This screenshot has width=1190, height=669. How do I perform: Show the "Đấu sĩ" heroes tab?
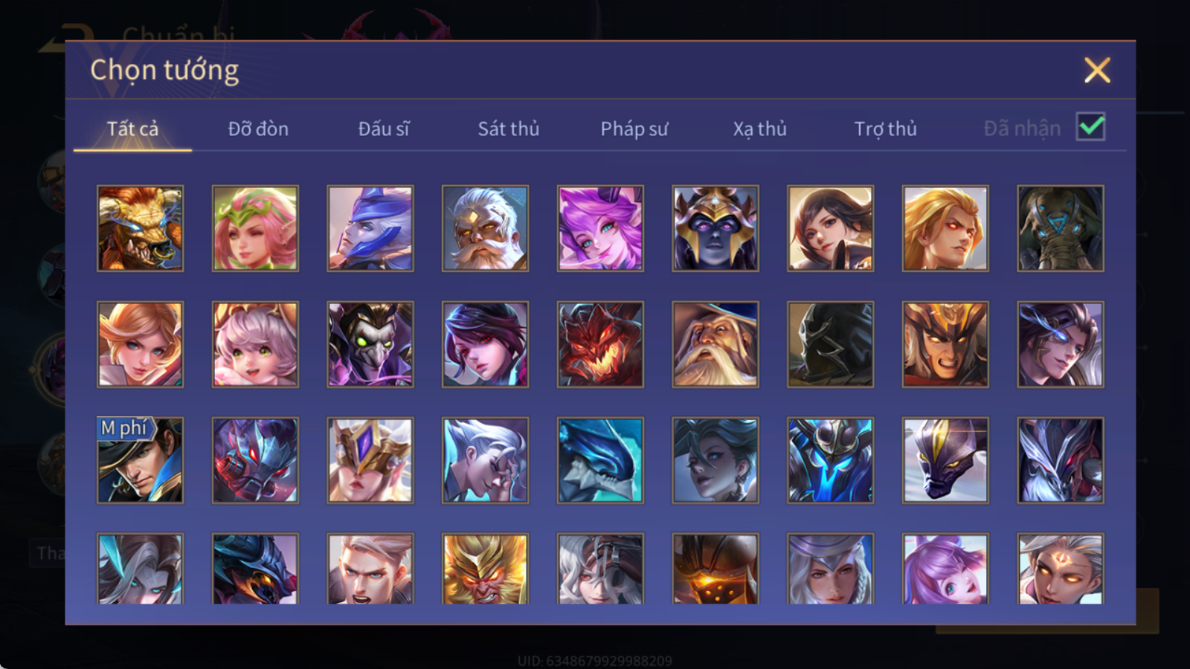coord(383,129)
